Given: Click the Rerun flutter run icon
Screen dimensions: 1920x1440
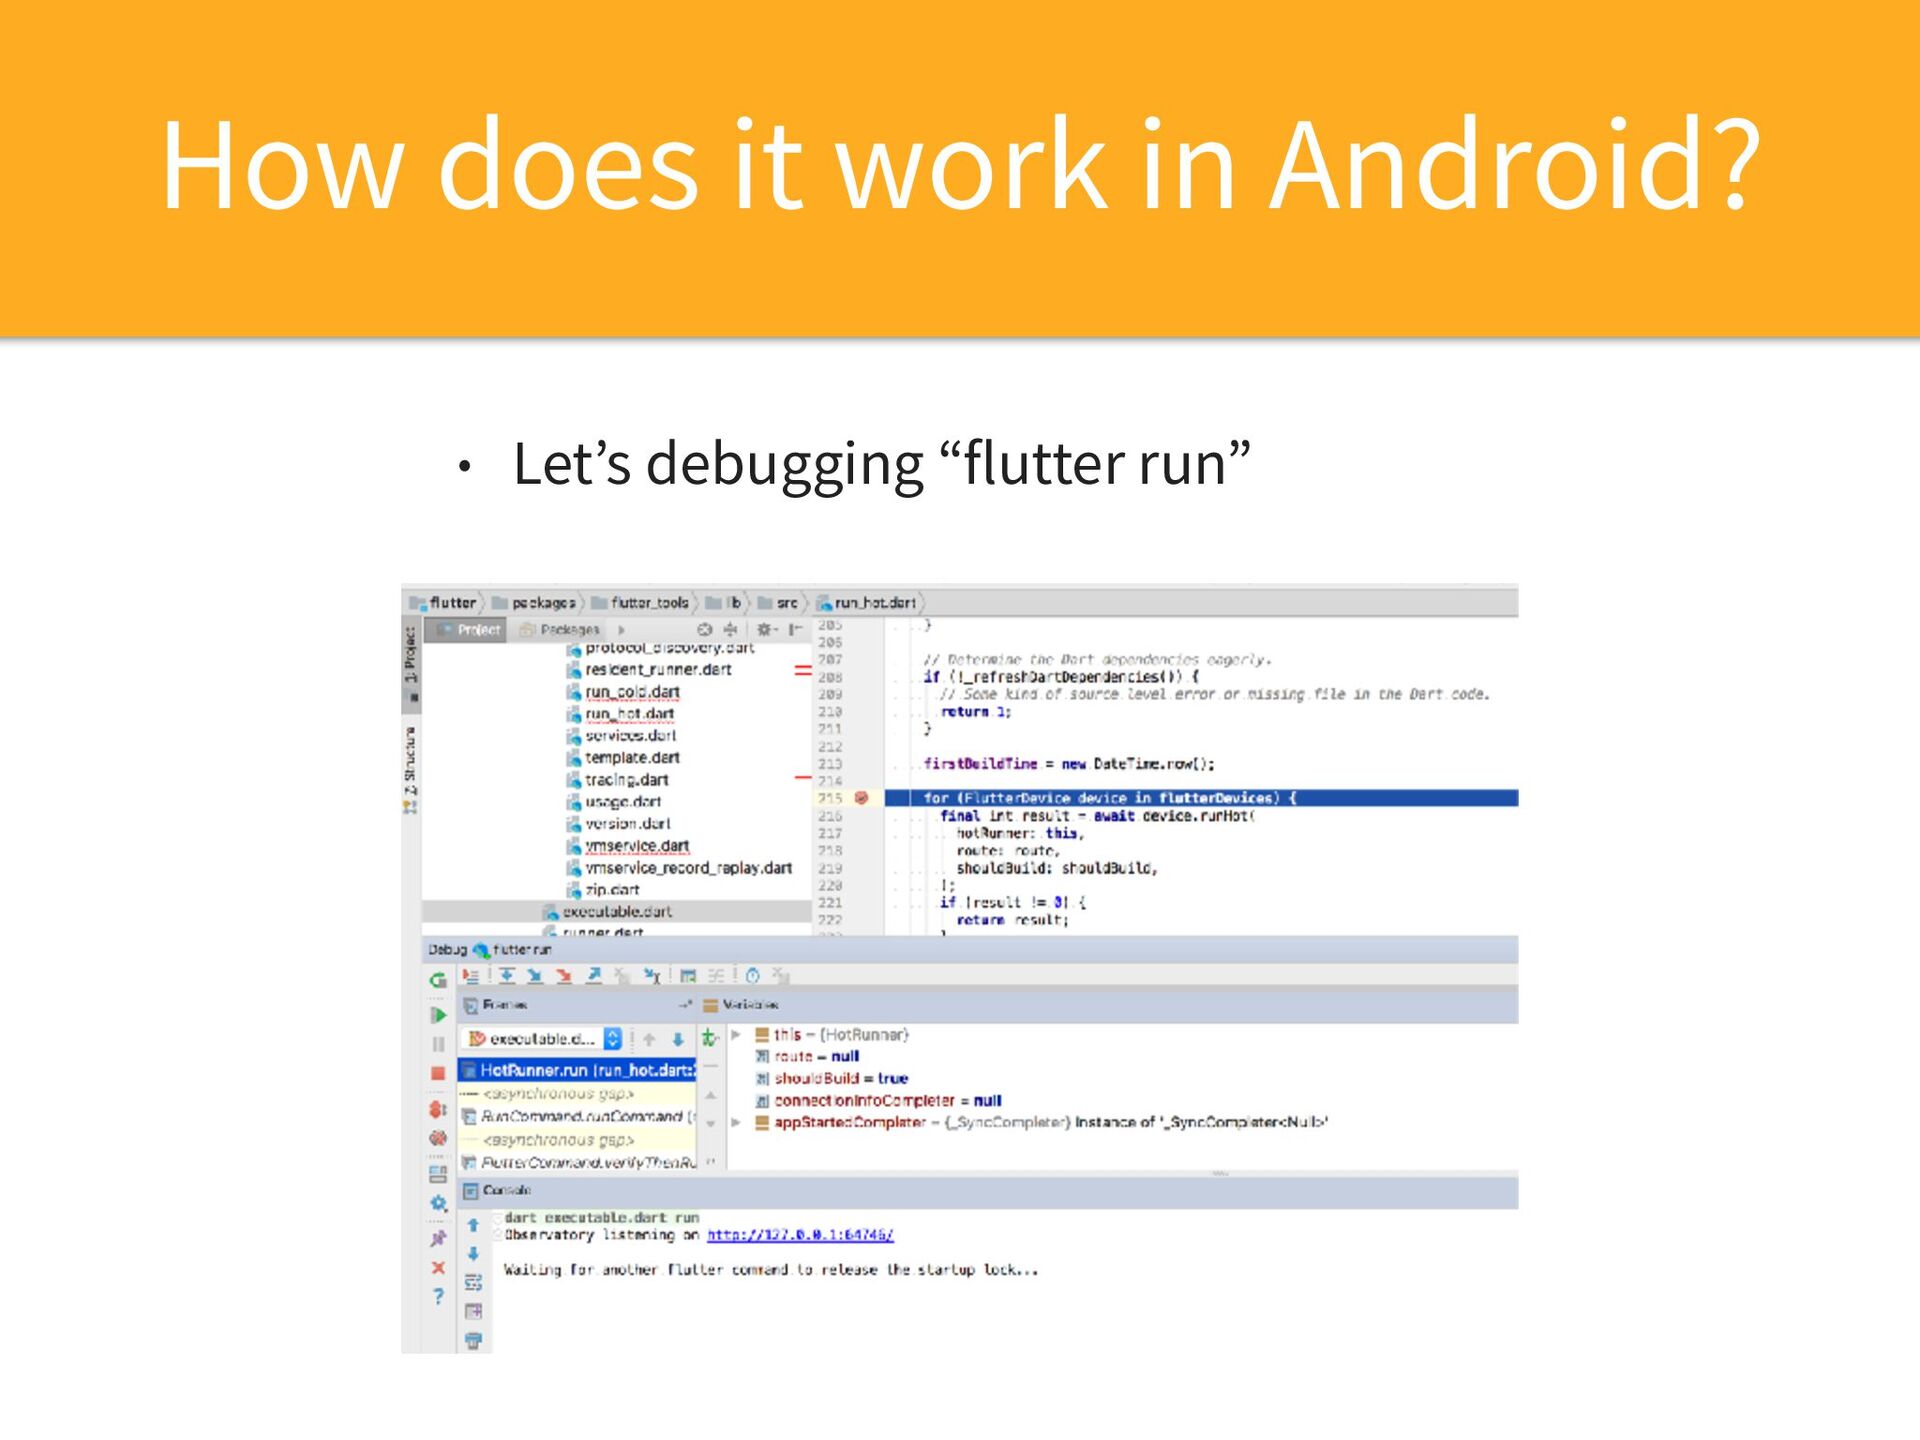Looking at the screenshot, I should 438,980.
